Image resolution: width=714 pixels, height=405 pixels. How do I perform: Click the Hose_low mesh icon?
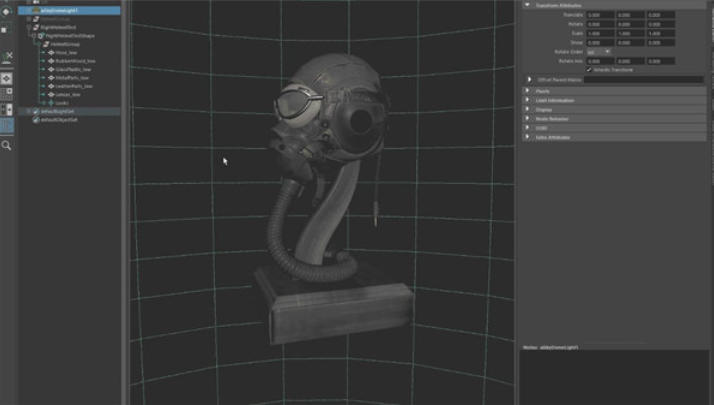click(x=51, y=52)
